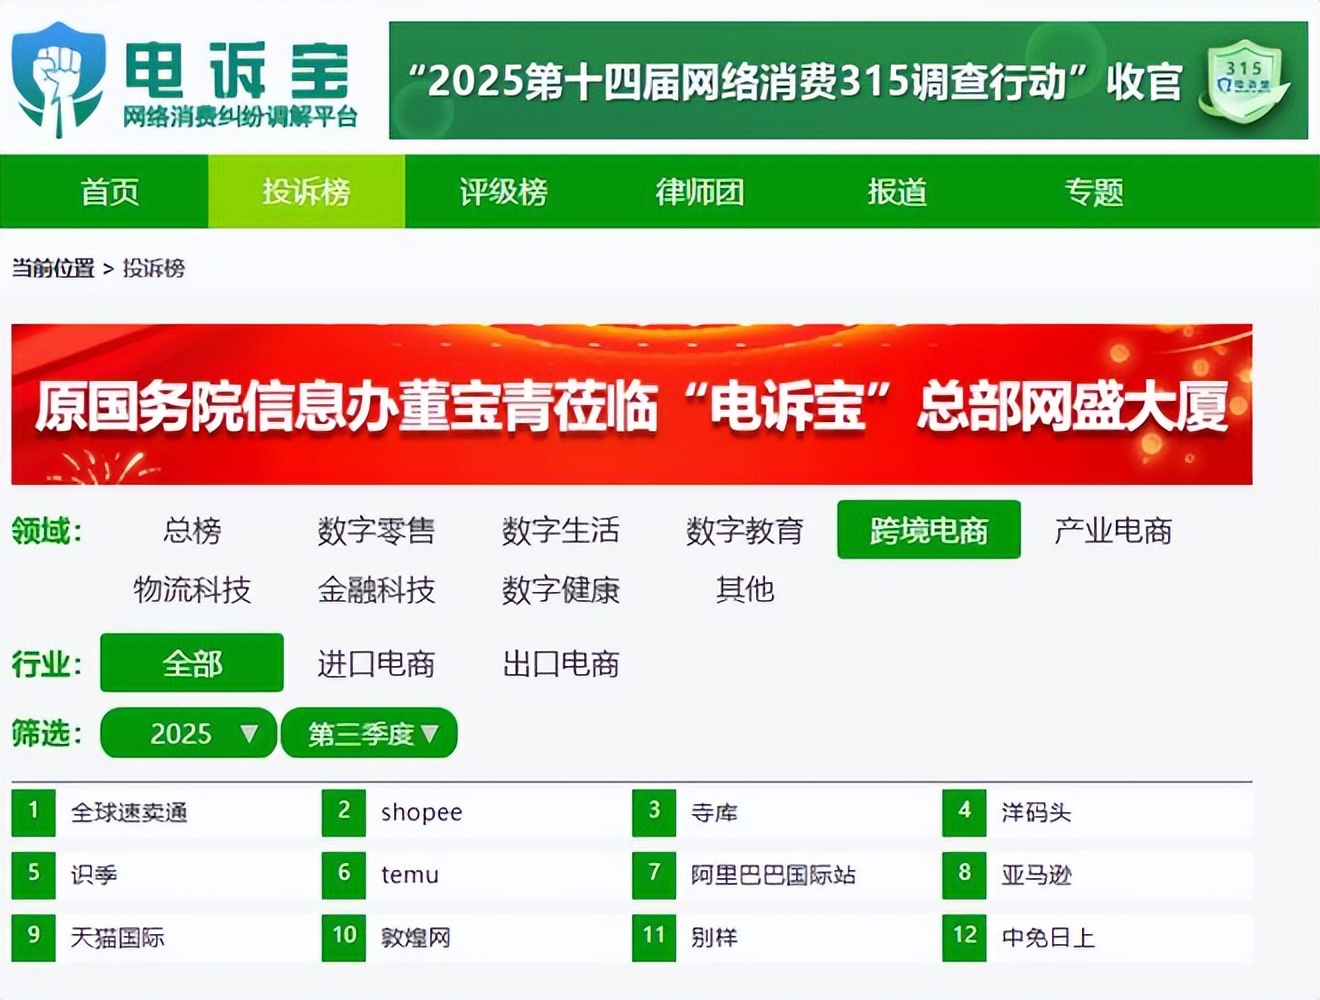Select the 总榜 domain filter
Image resolution: width=1320 pixels, height=1000 pixels.
point(192,530)
